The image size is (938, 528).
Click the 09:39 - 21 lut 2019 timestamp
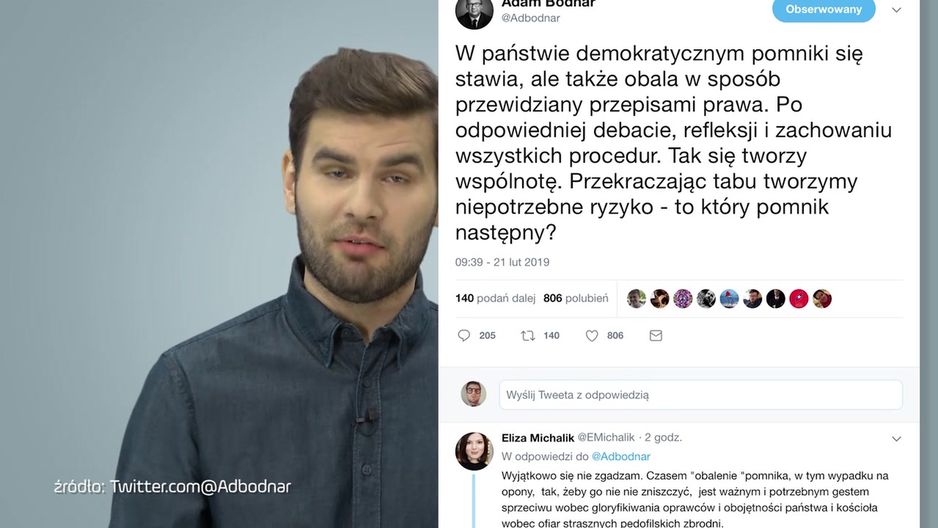tap(502, 262)
